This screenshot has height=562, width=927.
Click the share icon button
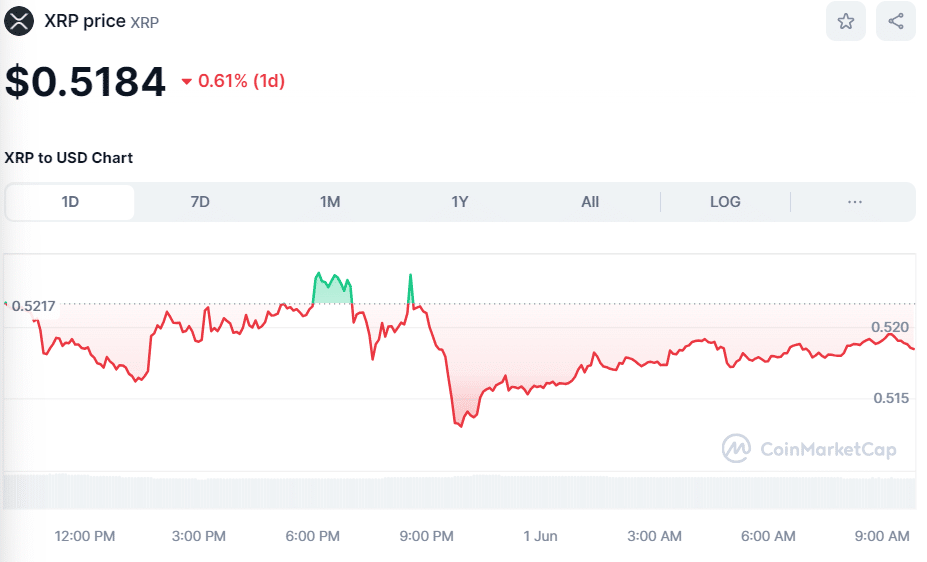895,21
